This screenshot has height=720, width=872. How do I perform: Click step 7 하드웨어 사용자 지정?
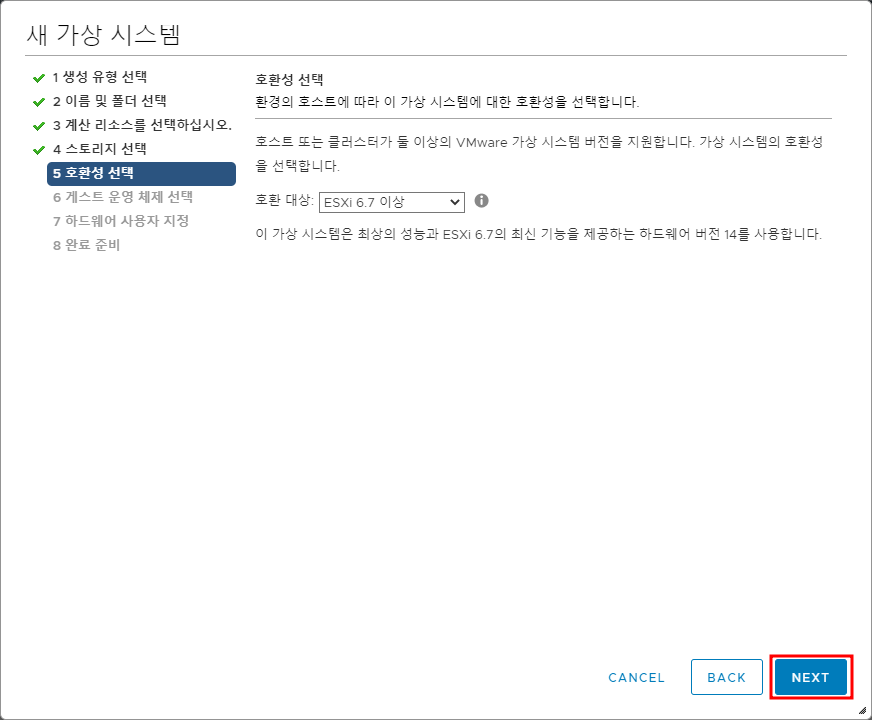point(121,221)
